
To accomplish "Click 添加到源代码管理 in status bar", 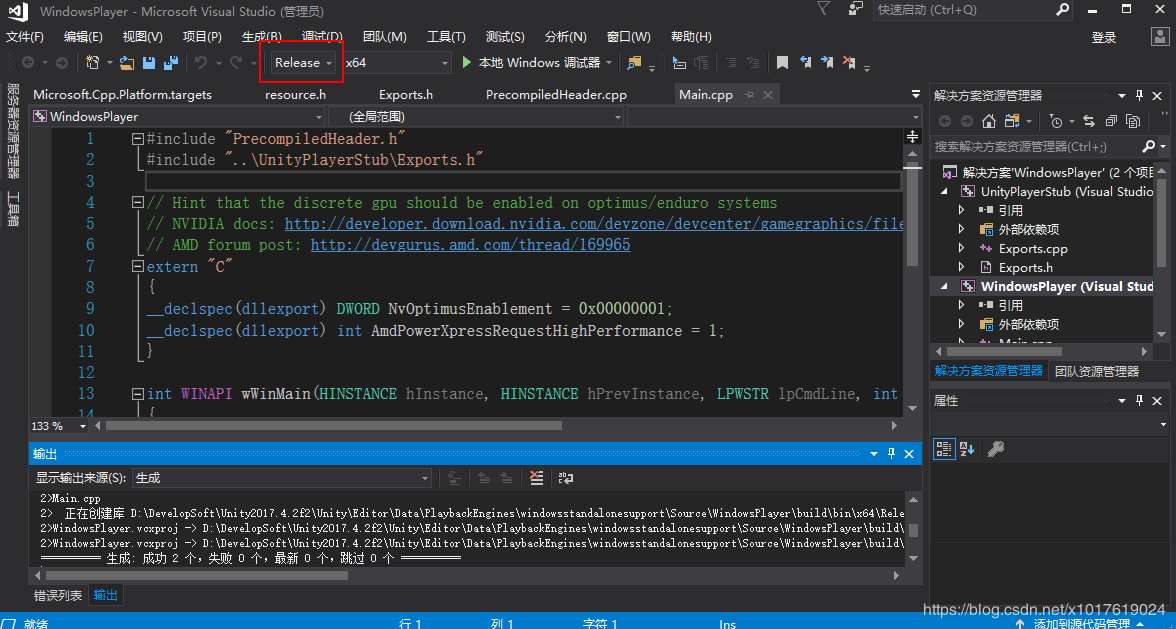I will [x=1082, y=624].
